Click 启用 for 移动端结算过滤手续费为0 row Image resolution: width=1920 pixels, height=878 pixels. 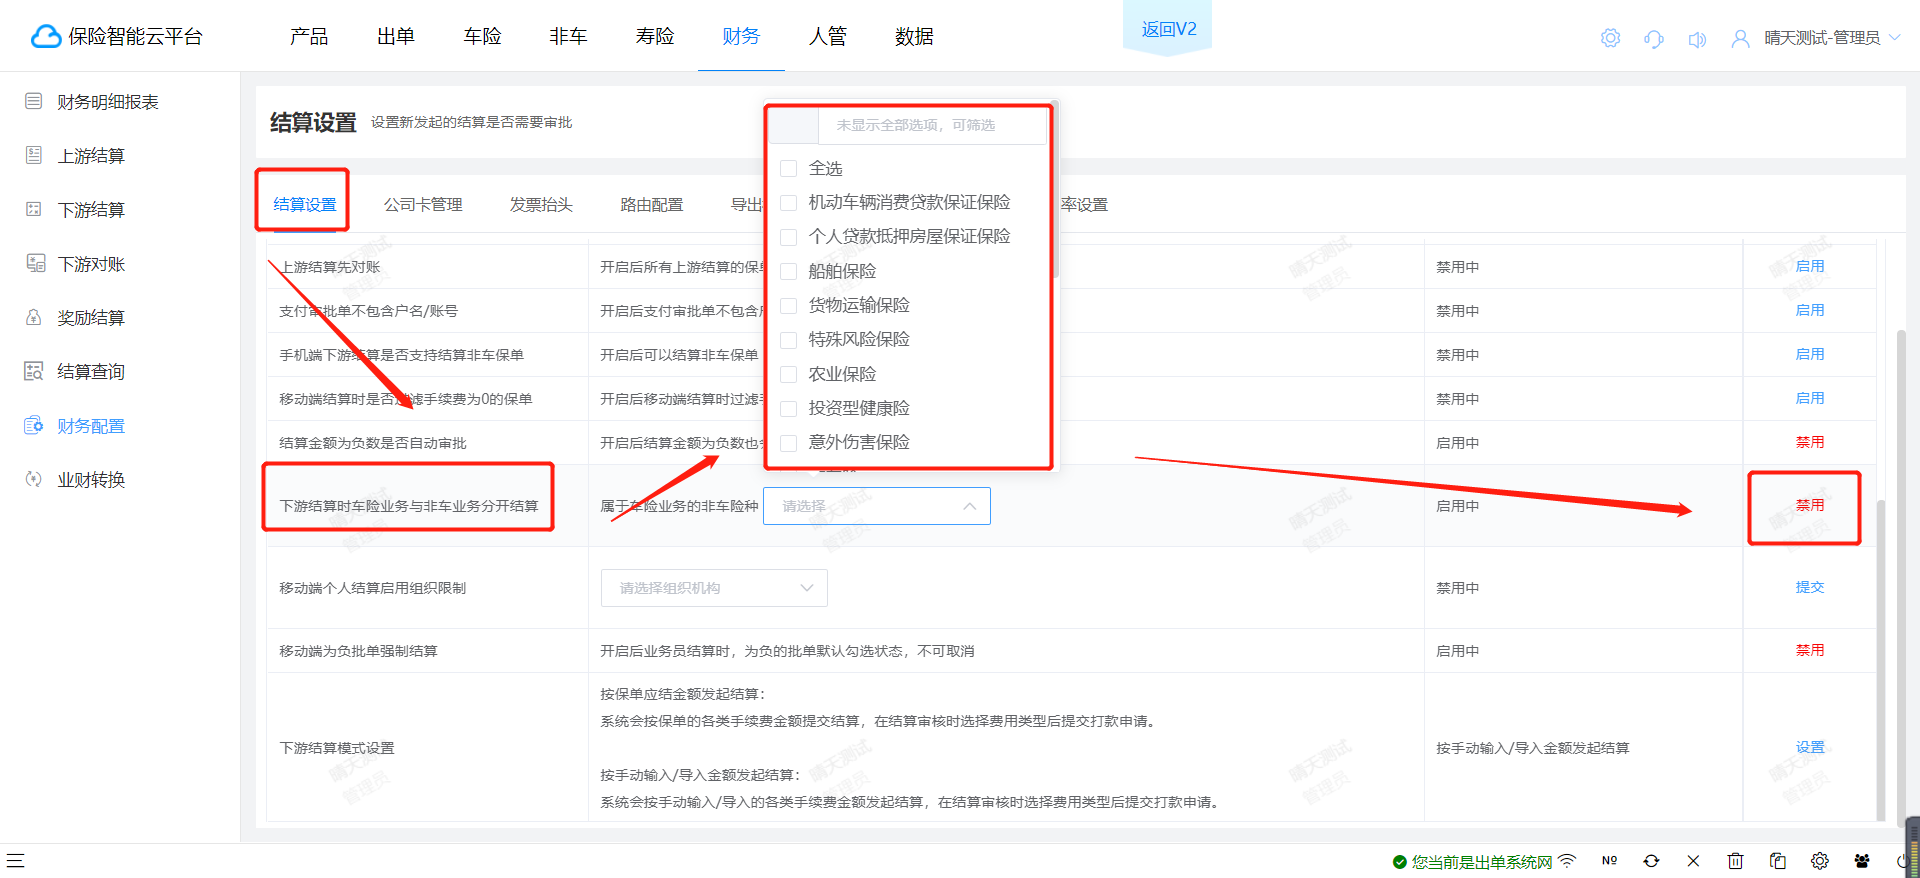point(1810,398)
